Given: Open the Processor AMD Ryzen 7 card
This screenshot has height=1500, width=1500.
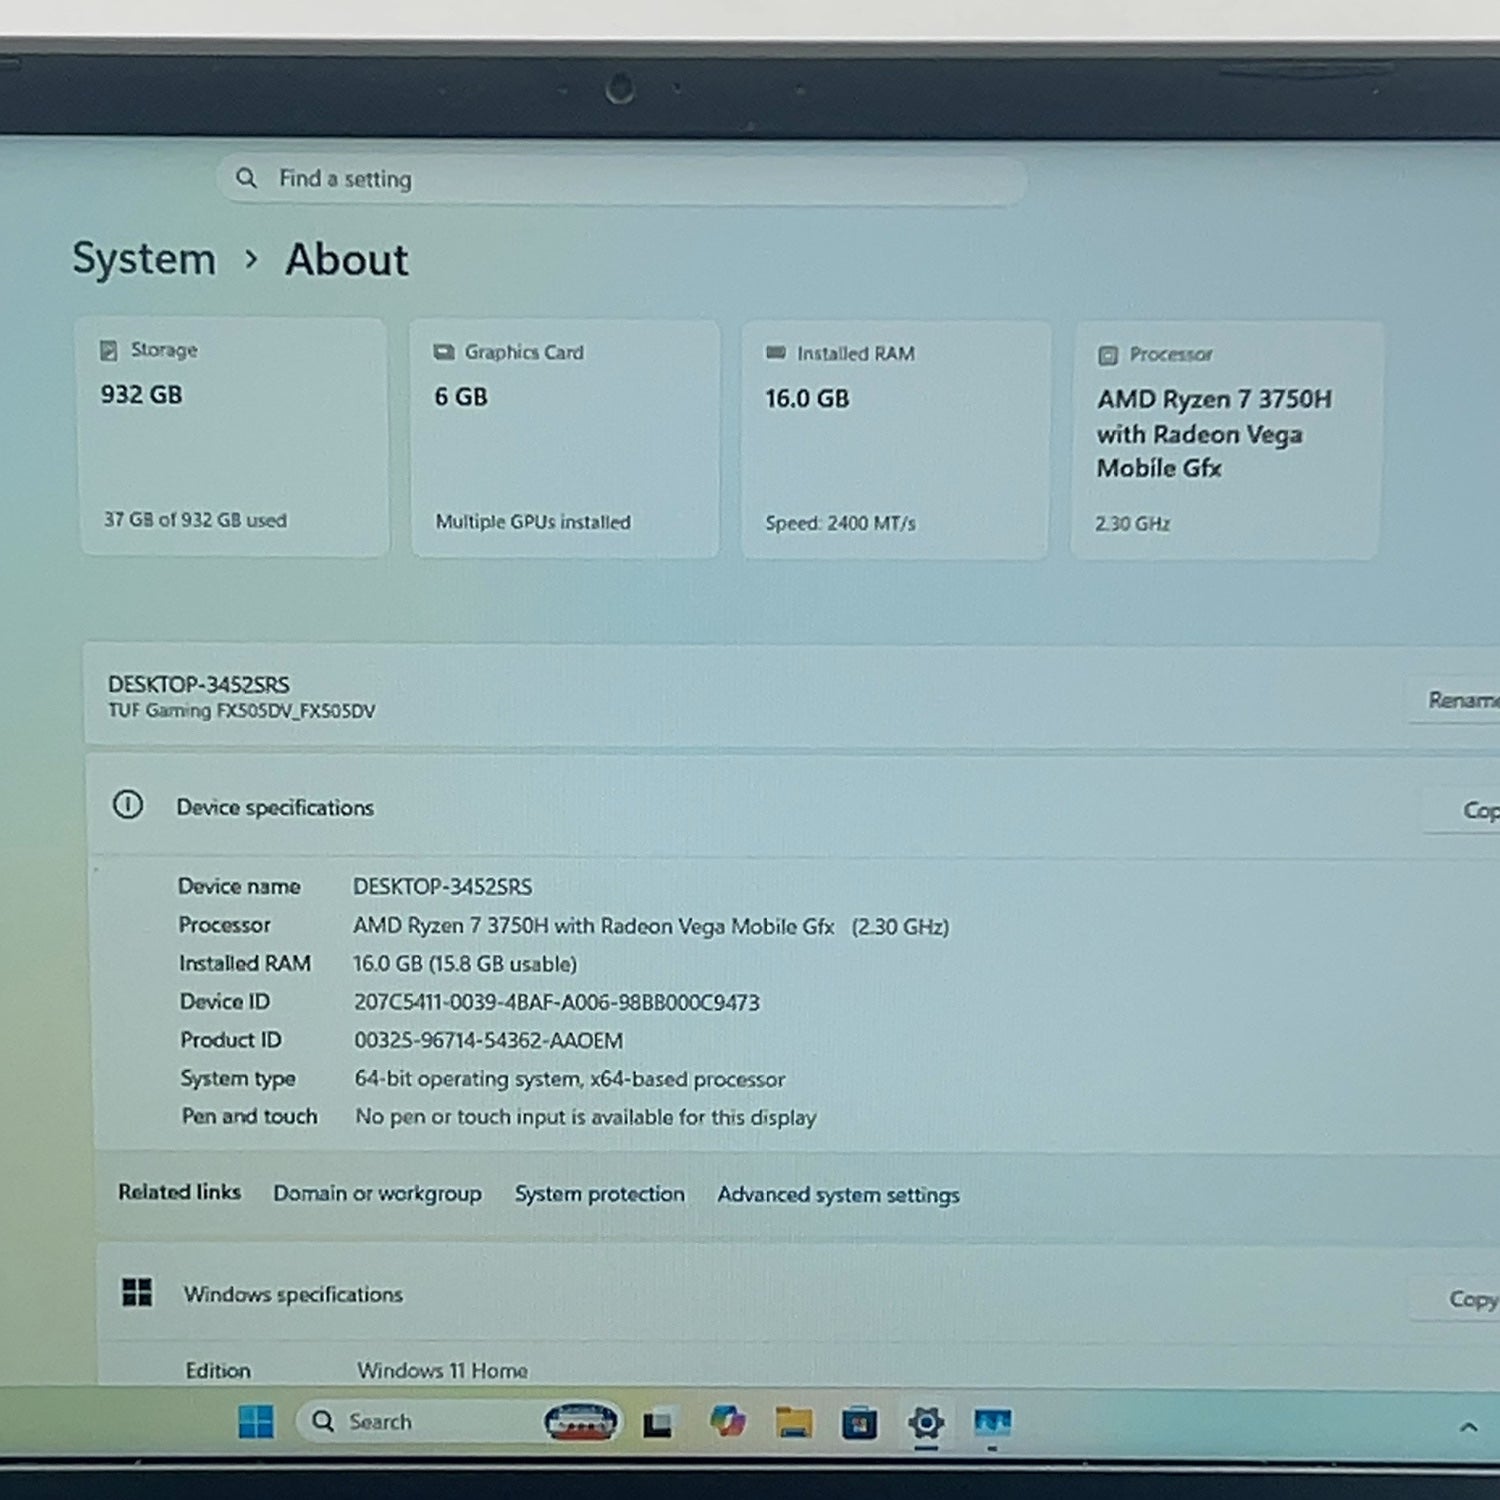Looking at the screenshot, I should [1226, 441].
